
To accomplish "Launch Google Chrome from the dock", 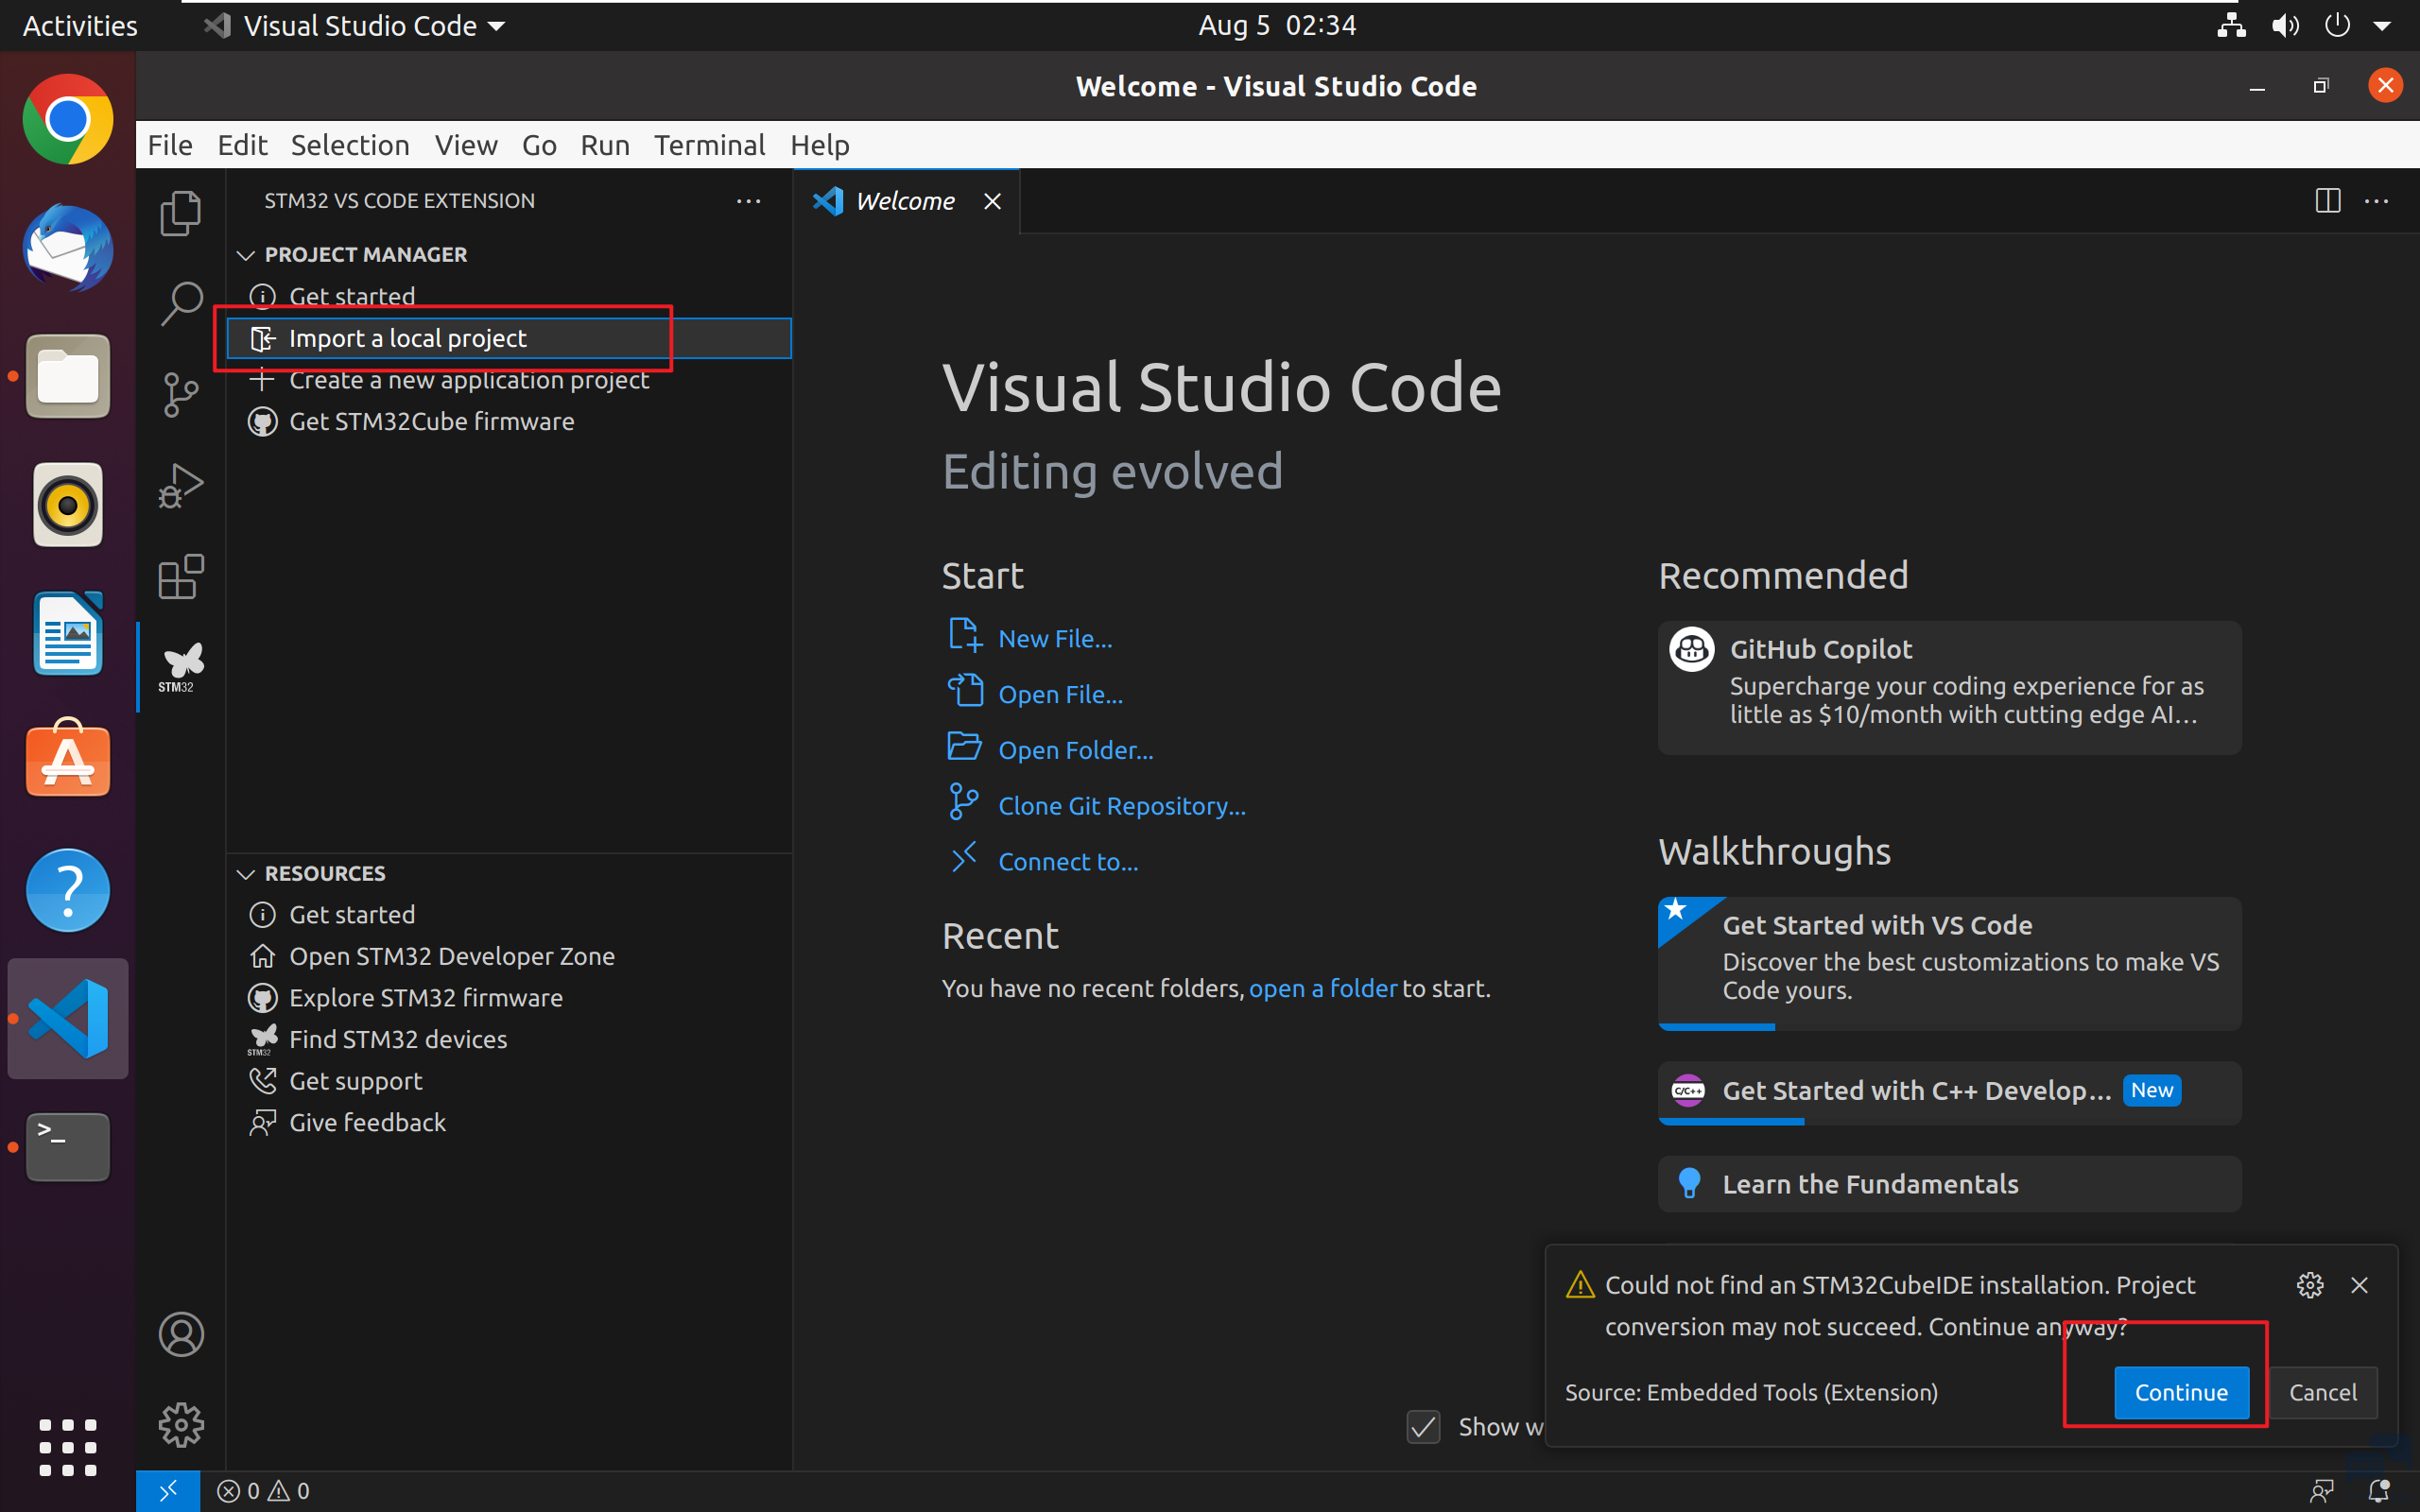I will [x=68, y=119].
